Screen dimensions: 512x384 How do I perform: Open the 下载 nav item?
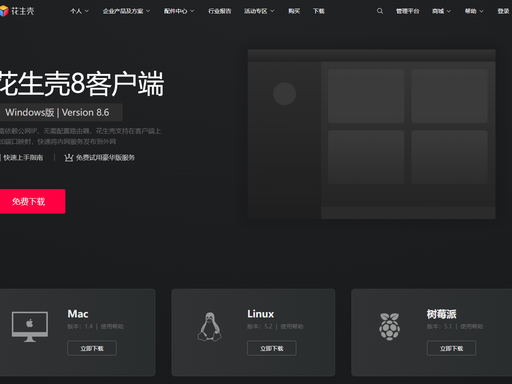coord(319,11)
